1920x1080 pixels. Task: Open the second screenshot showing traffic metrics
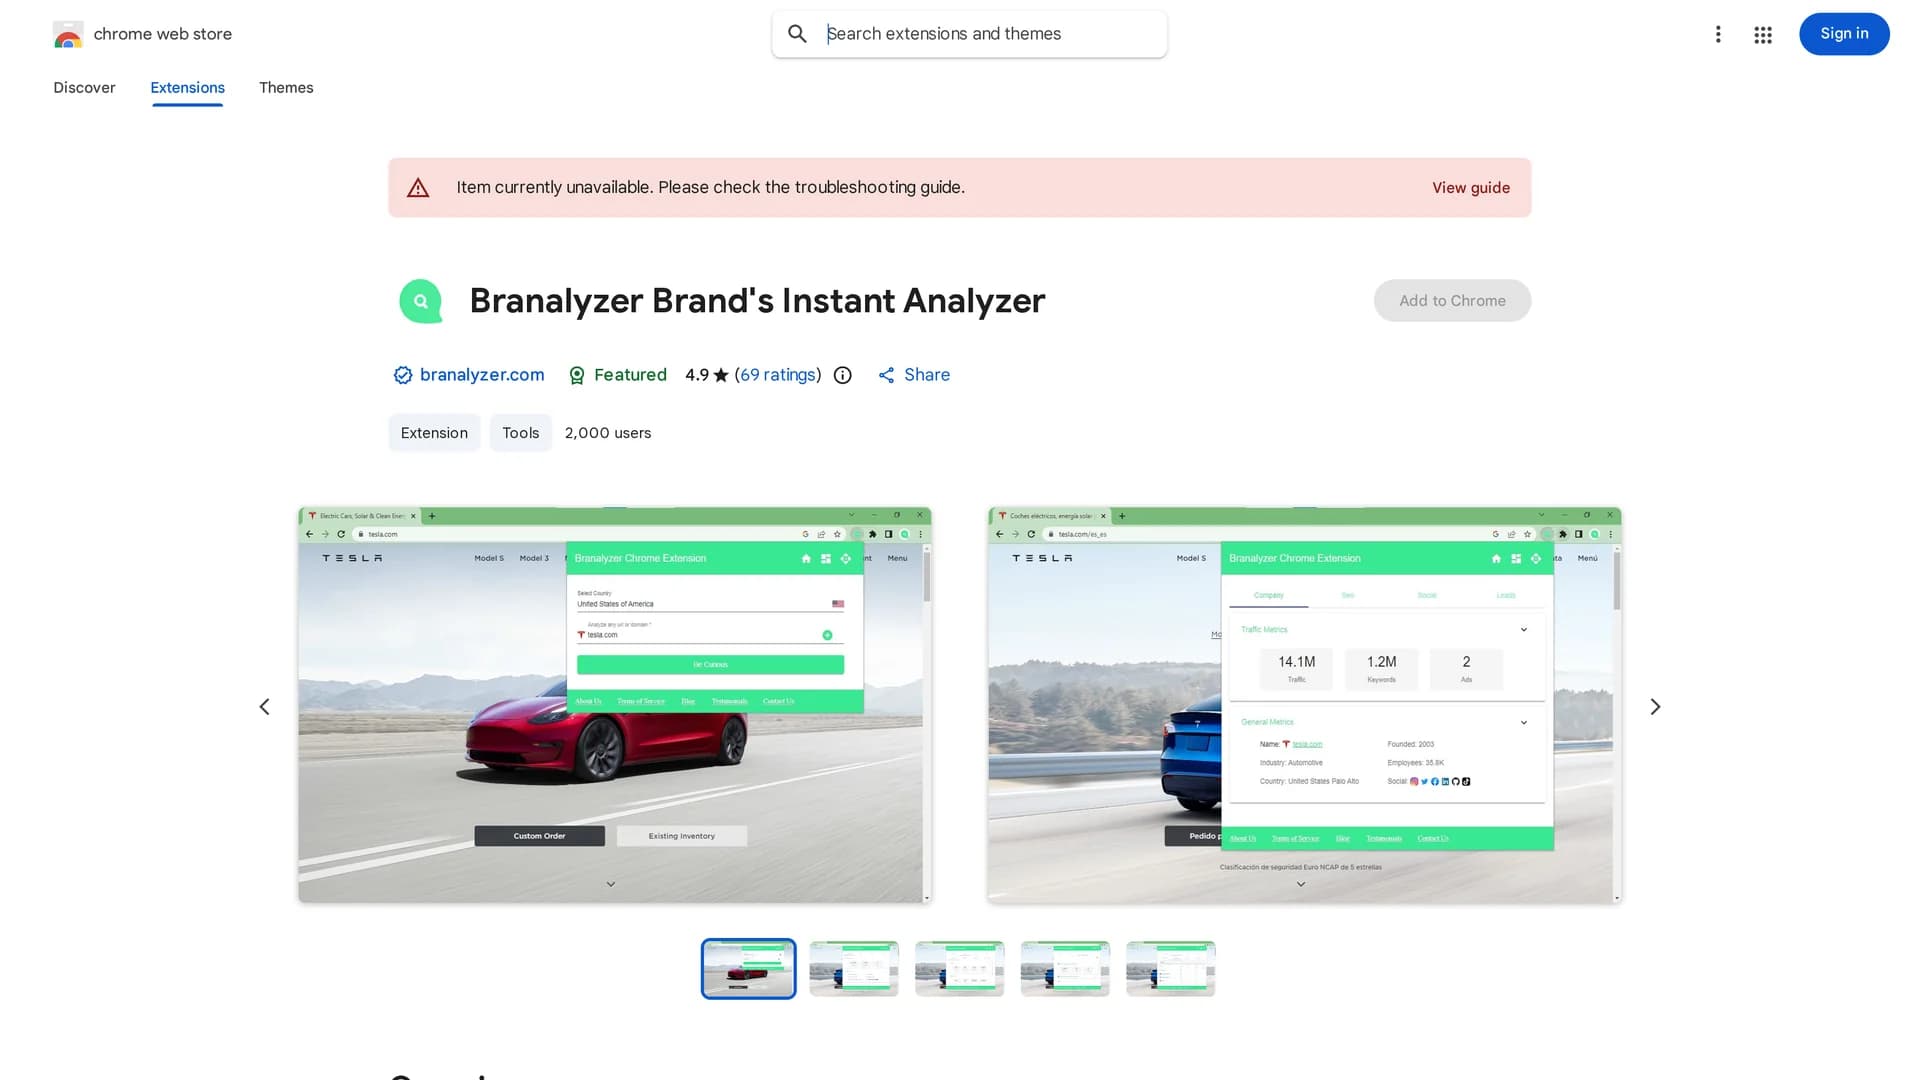pos(1304,705)
